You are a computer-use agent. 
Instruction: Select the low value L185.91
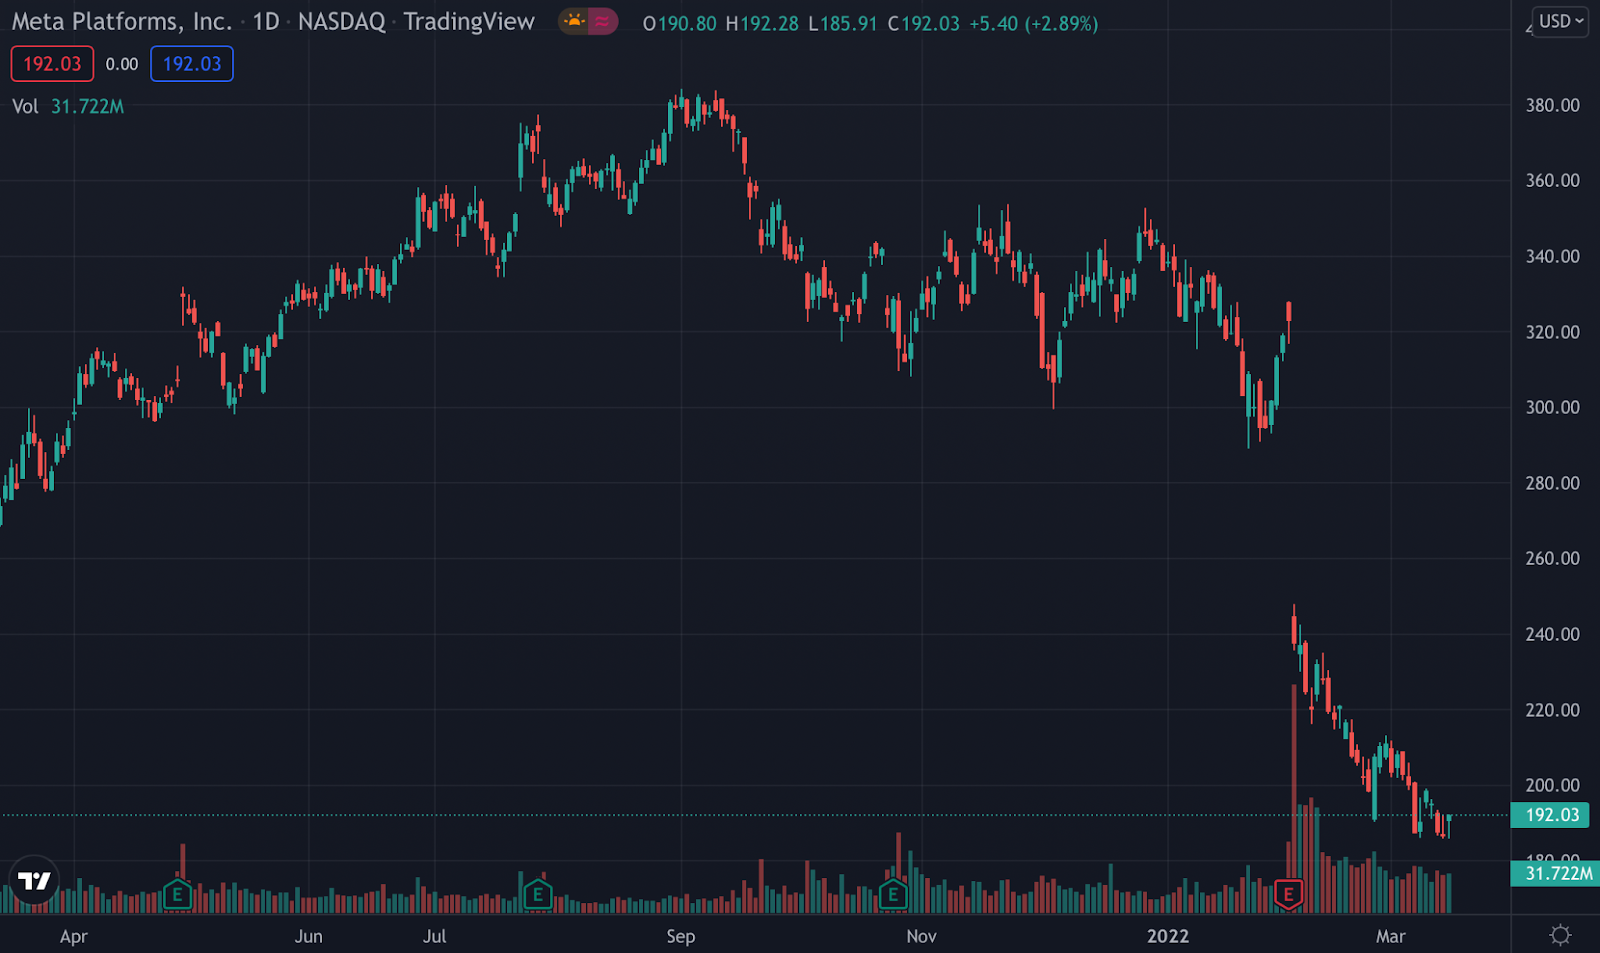[x=843, y=23]
